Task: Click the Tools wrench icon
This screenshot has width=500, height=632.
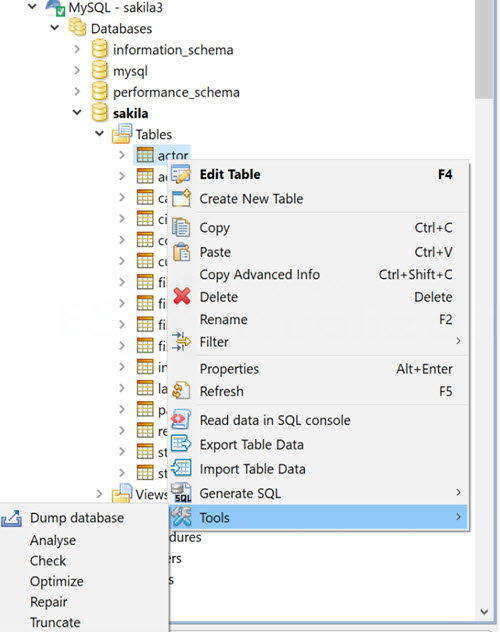Action: (181, 517)
